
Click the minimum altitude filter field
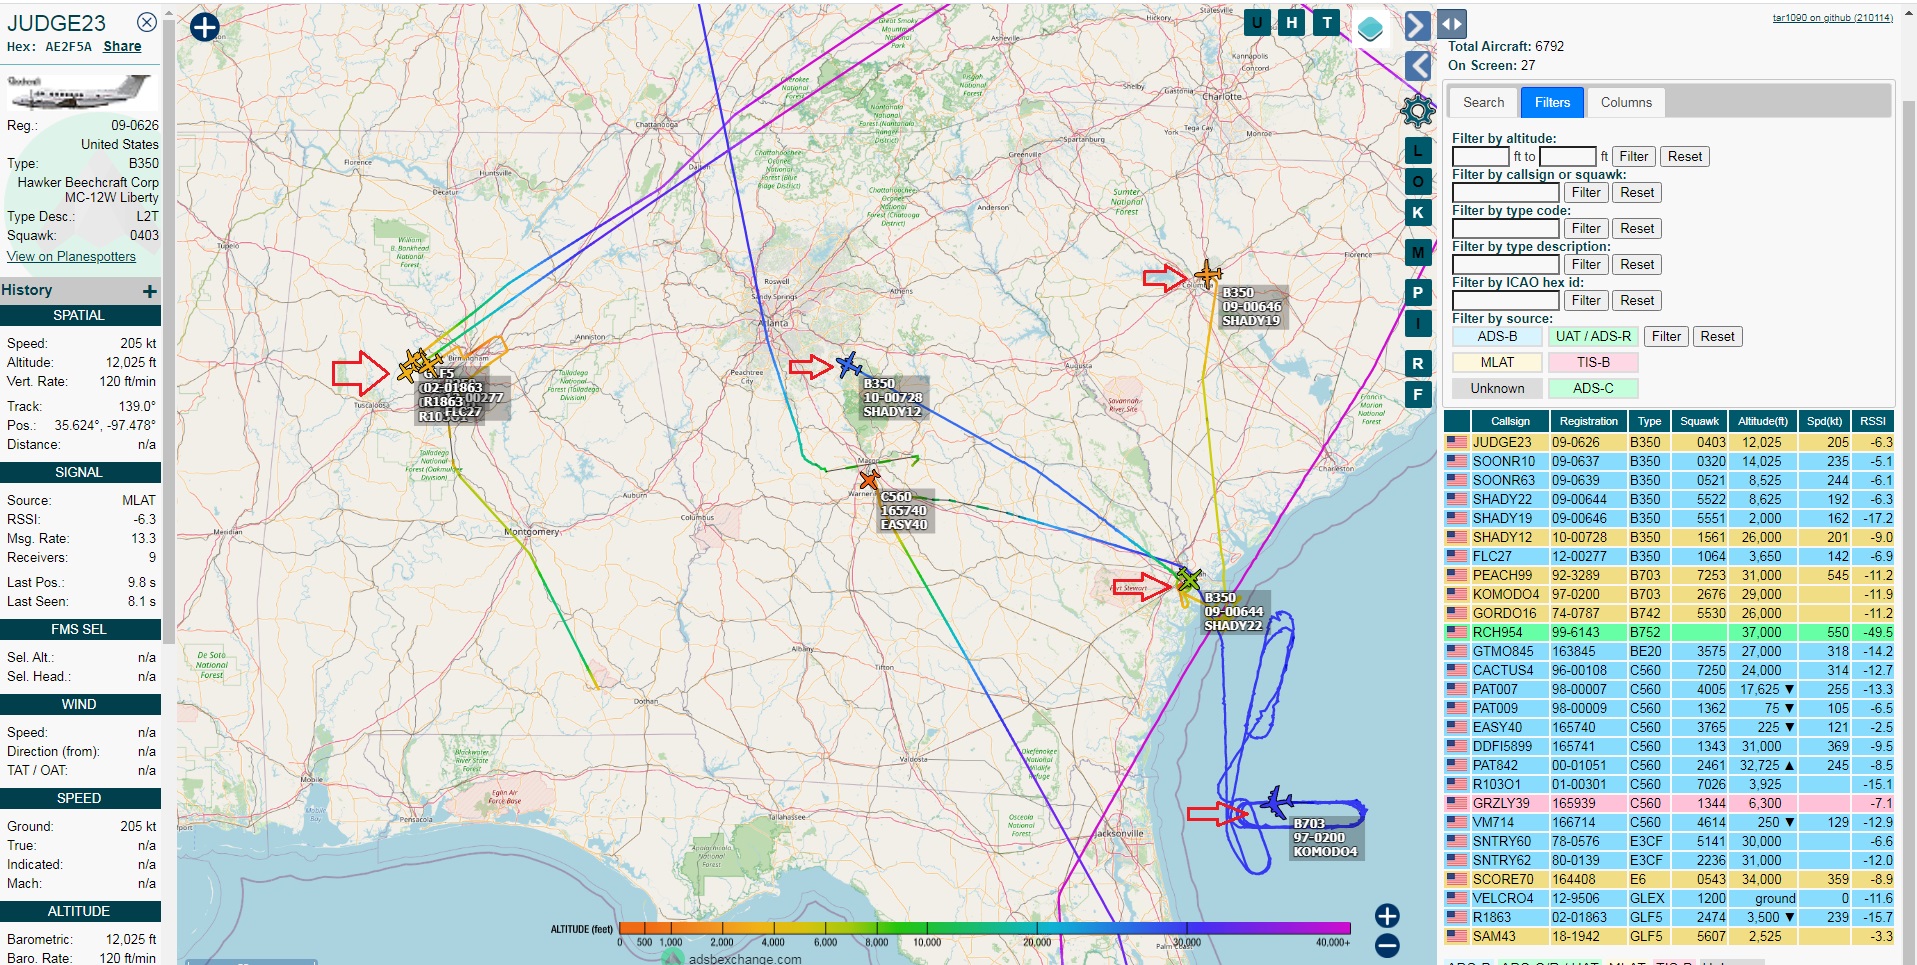(x=1480, y=156)
